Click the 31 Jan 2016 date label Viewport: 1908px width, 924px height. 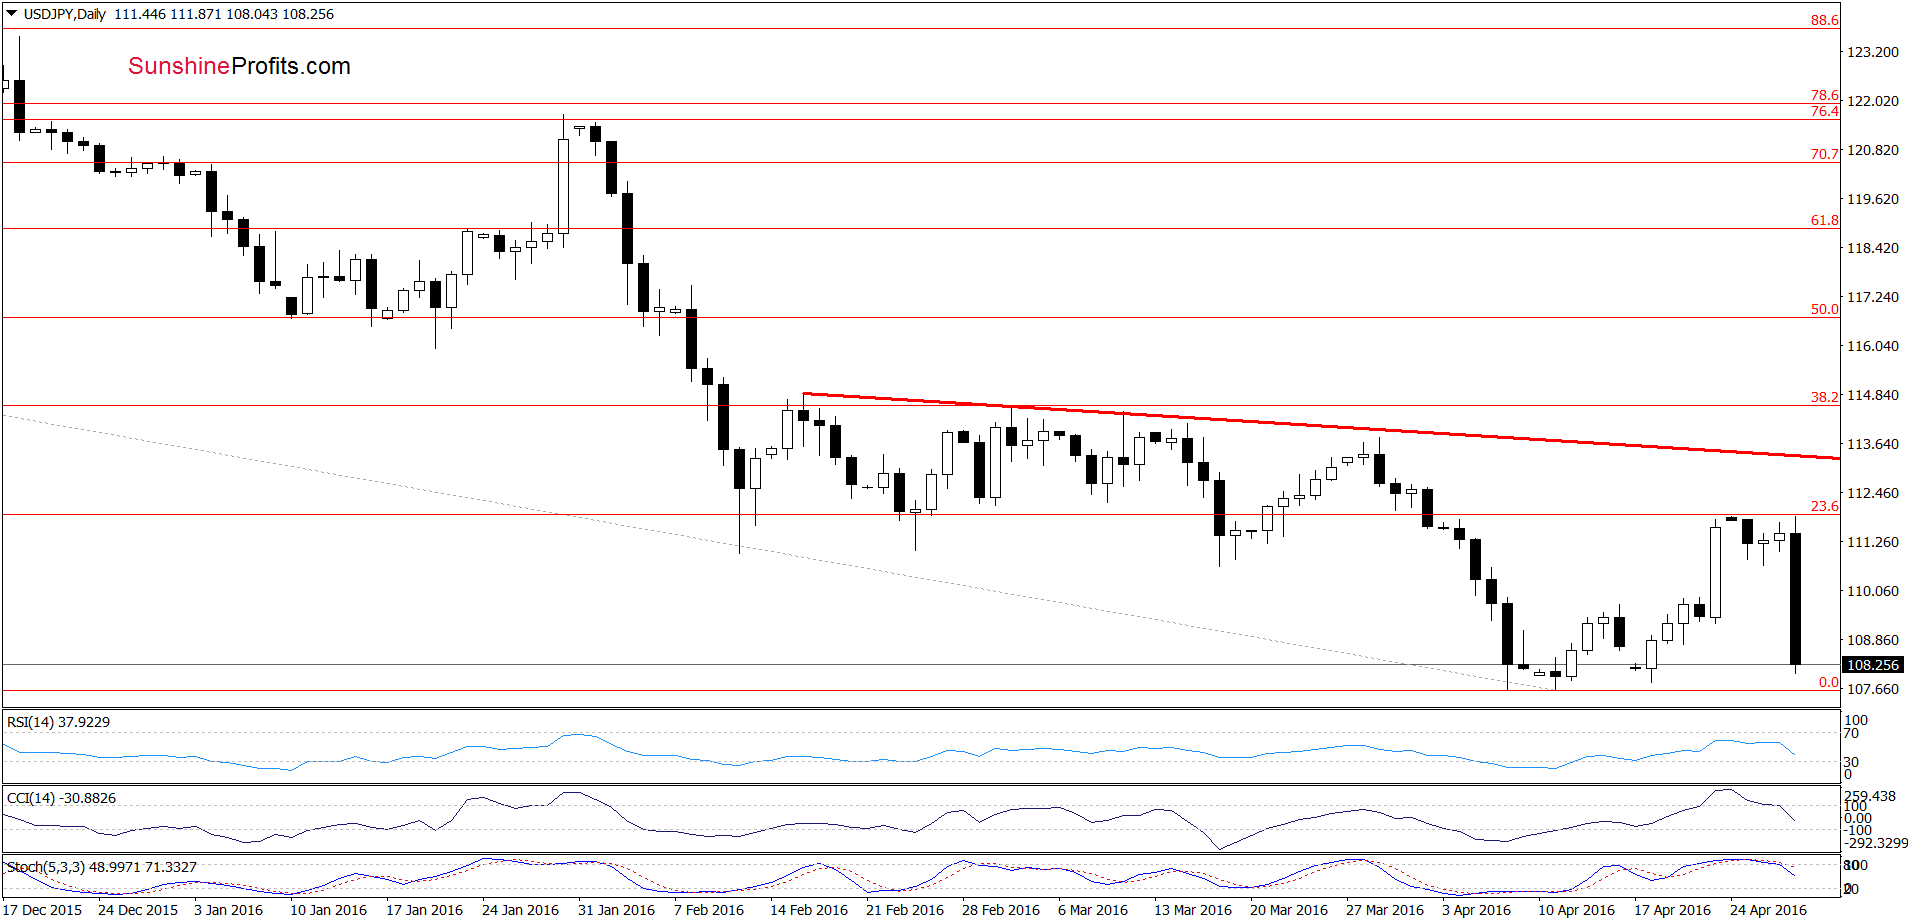point(616,910)
